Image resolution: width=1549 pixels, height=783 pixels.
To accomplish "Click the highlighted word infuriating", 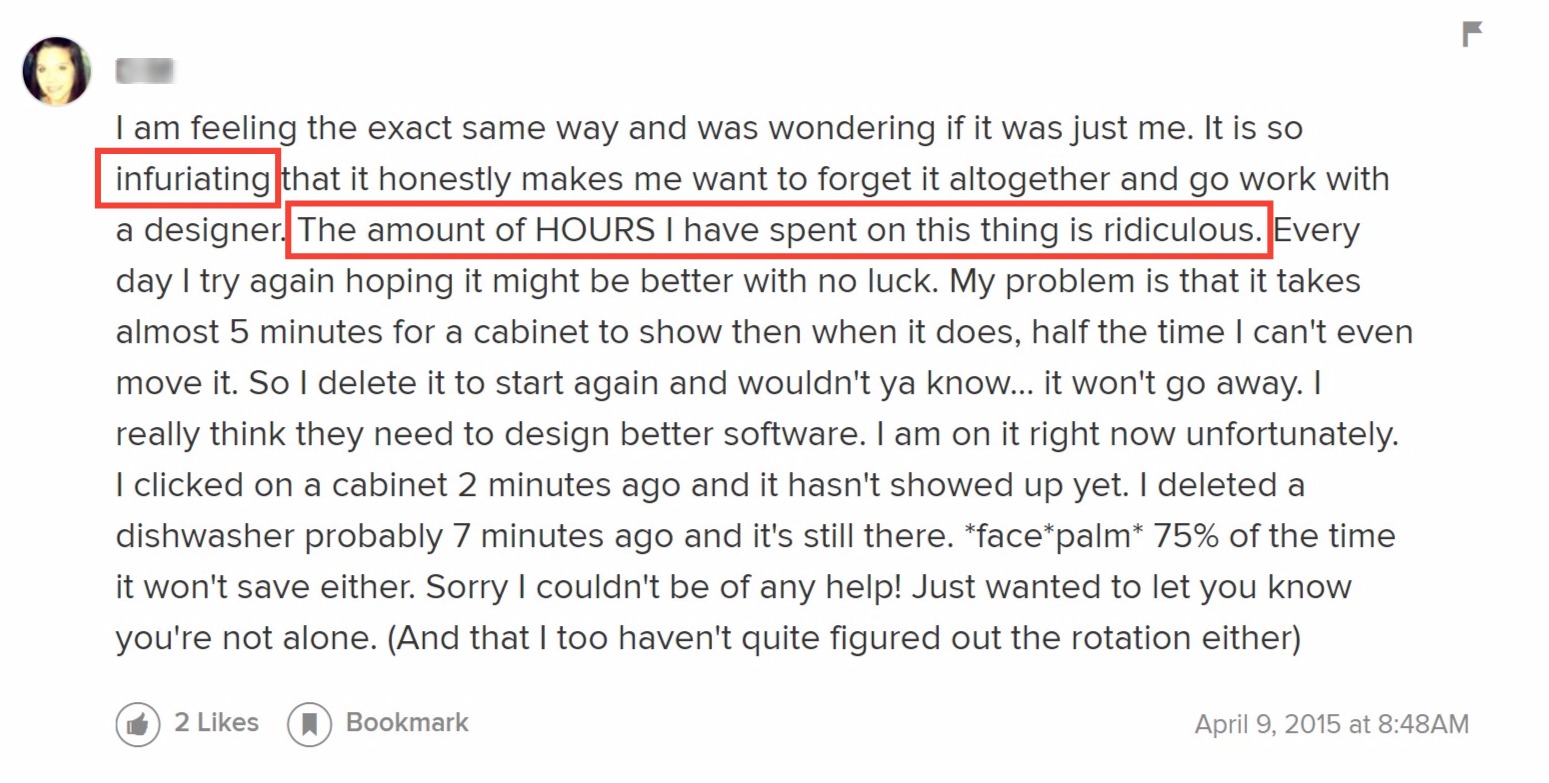I will [193, 180].
